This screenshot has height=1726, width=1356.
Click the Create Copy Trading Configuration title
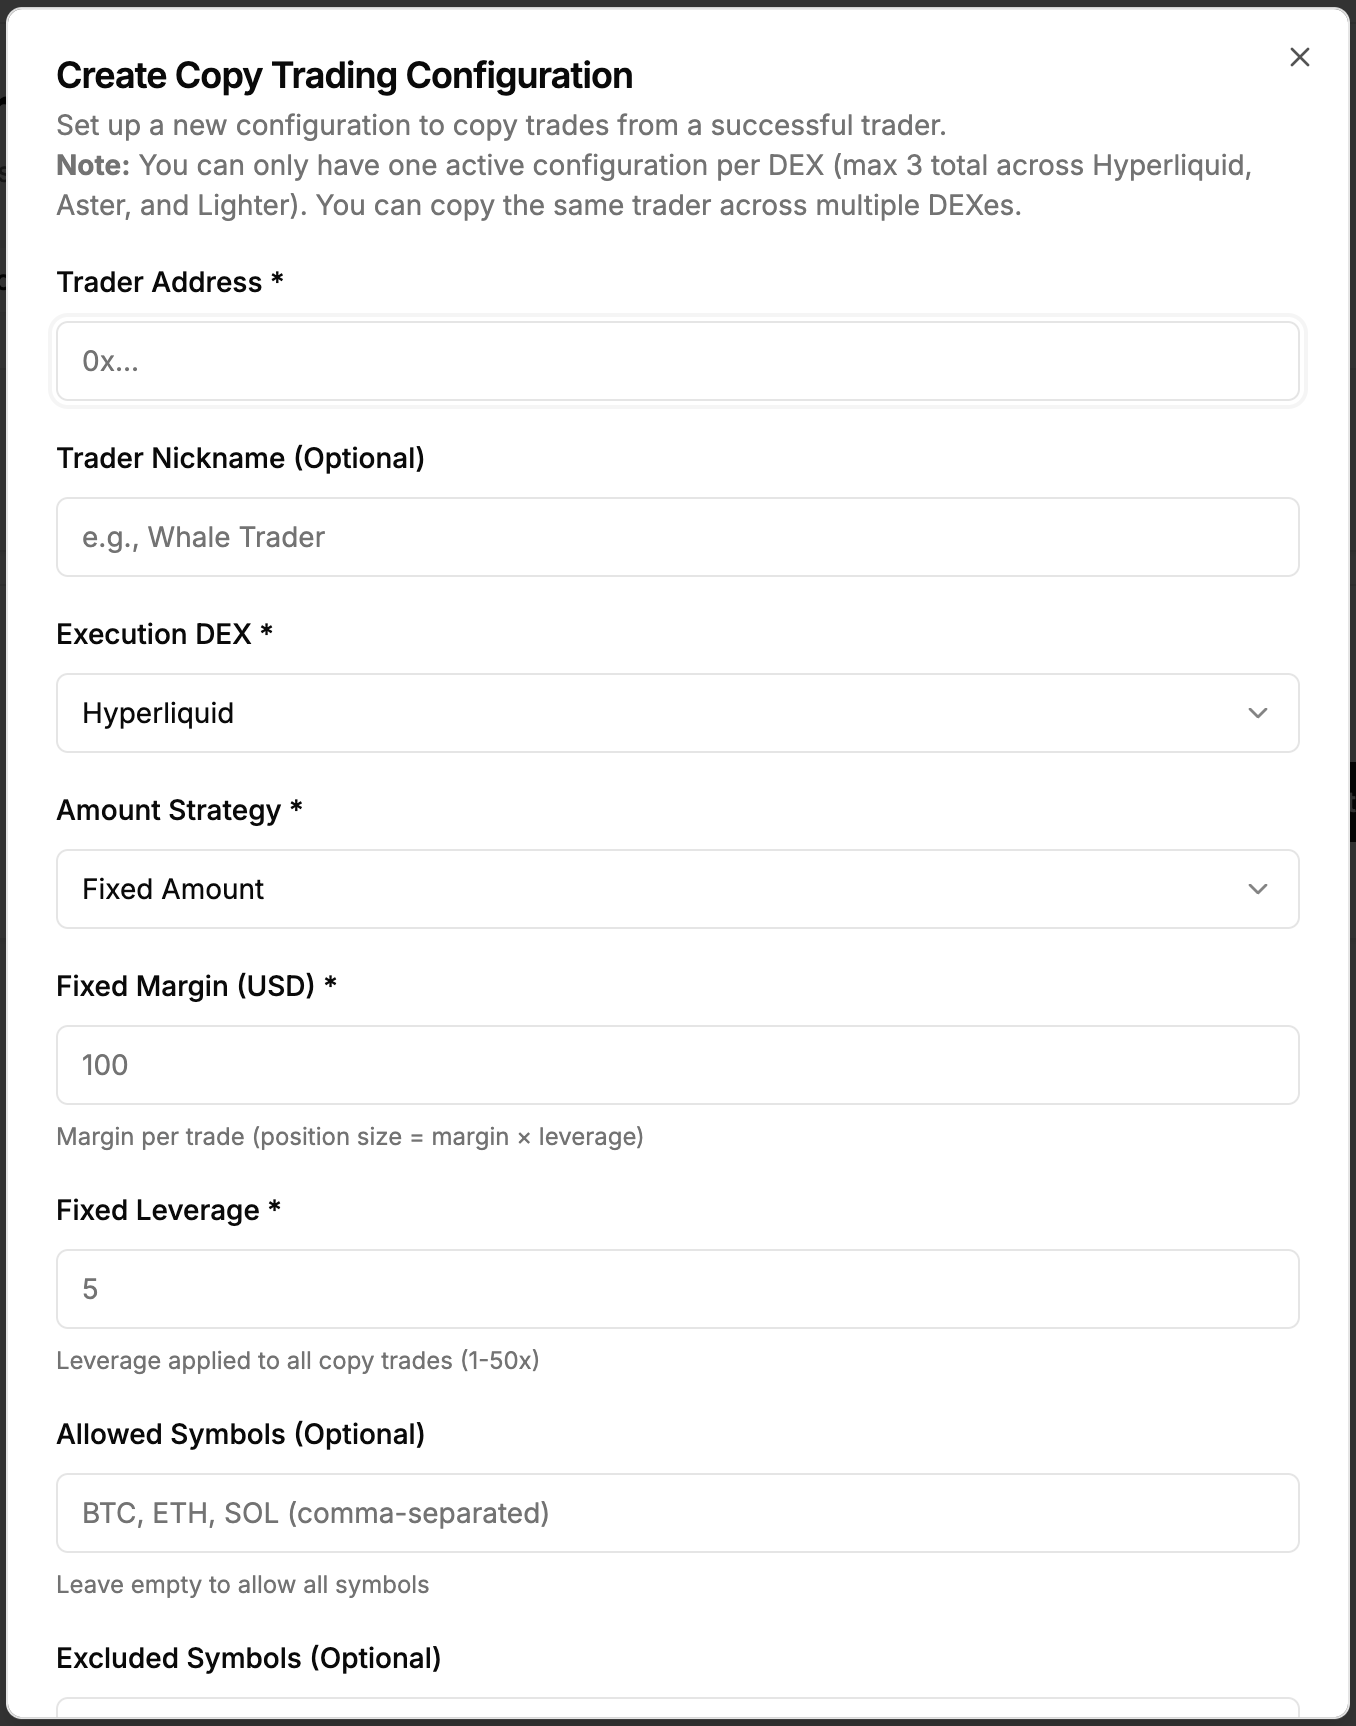pos(345,74)
